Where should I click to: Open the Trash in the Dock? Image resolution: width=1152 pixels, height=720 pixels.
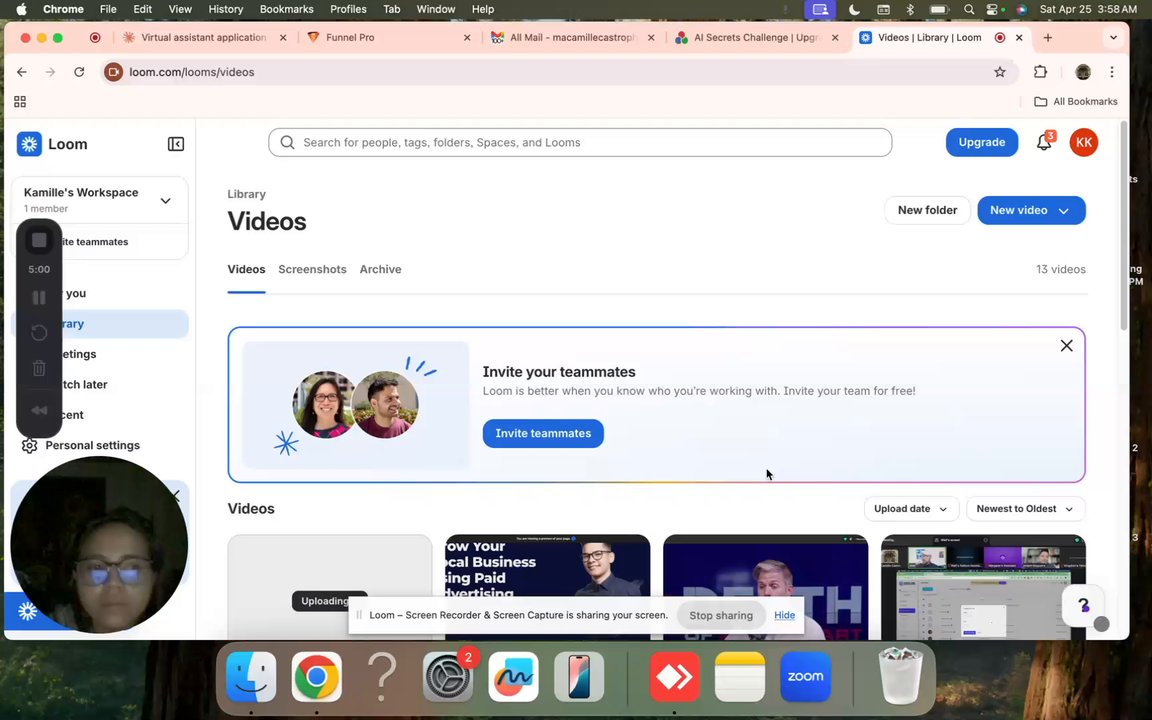[x=900, y=677]
